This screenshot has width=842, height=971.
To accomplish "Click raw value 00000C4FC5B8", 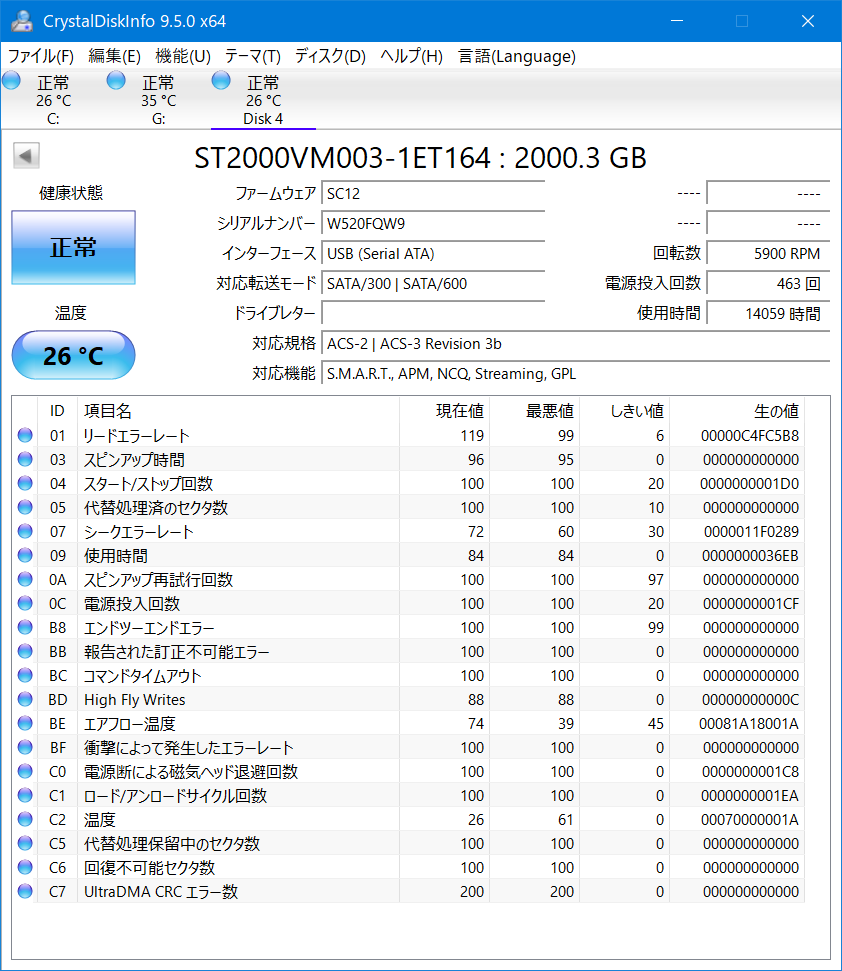I will pyautogui.click(x=750, y=436).
